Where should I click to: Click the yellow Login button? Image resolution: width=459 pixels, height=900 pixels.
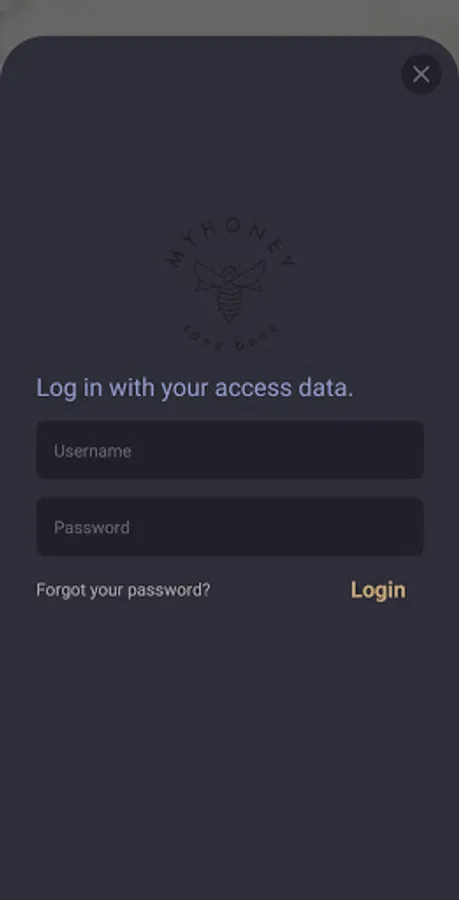coord(378,590)
